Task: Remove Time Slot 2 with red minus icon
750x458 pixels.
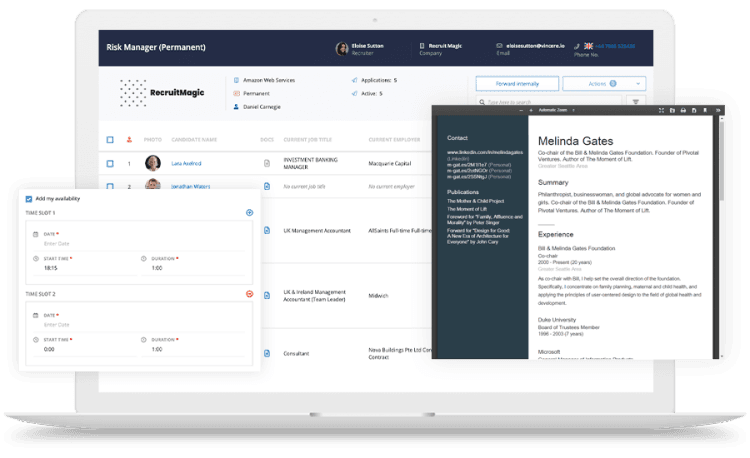Action: [x=249, y=294]
